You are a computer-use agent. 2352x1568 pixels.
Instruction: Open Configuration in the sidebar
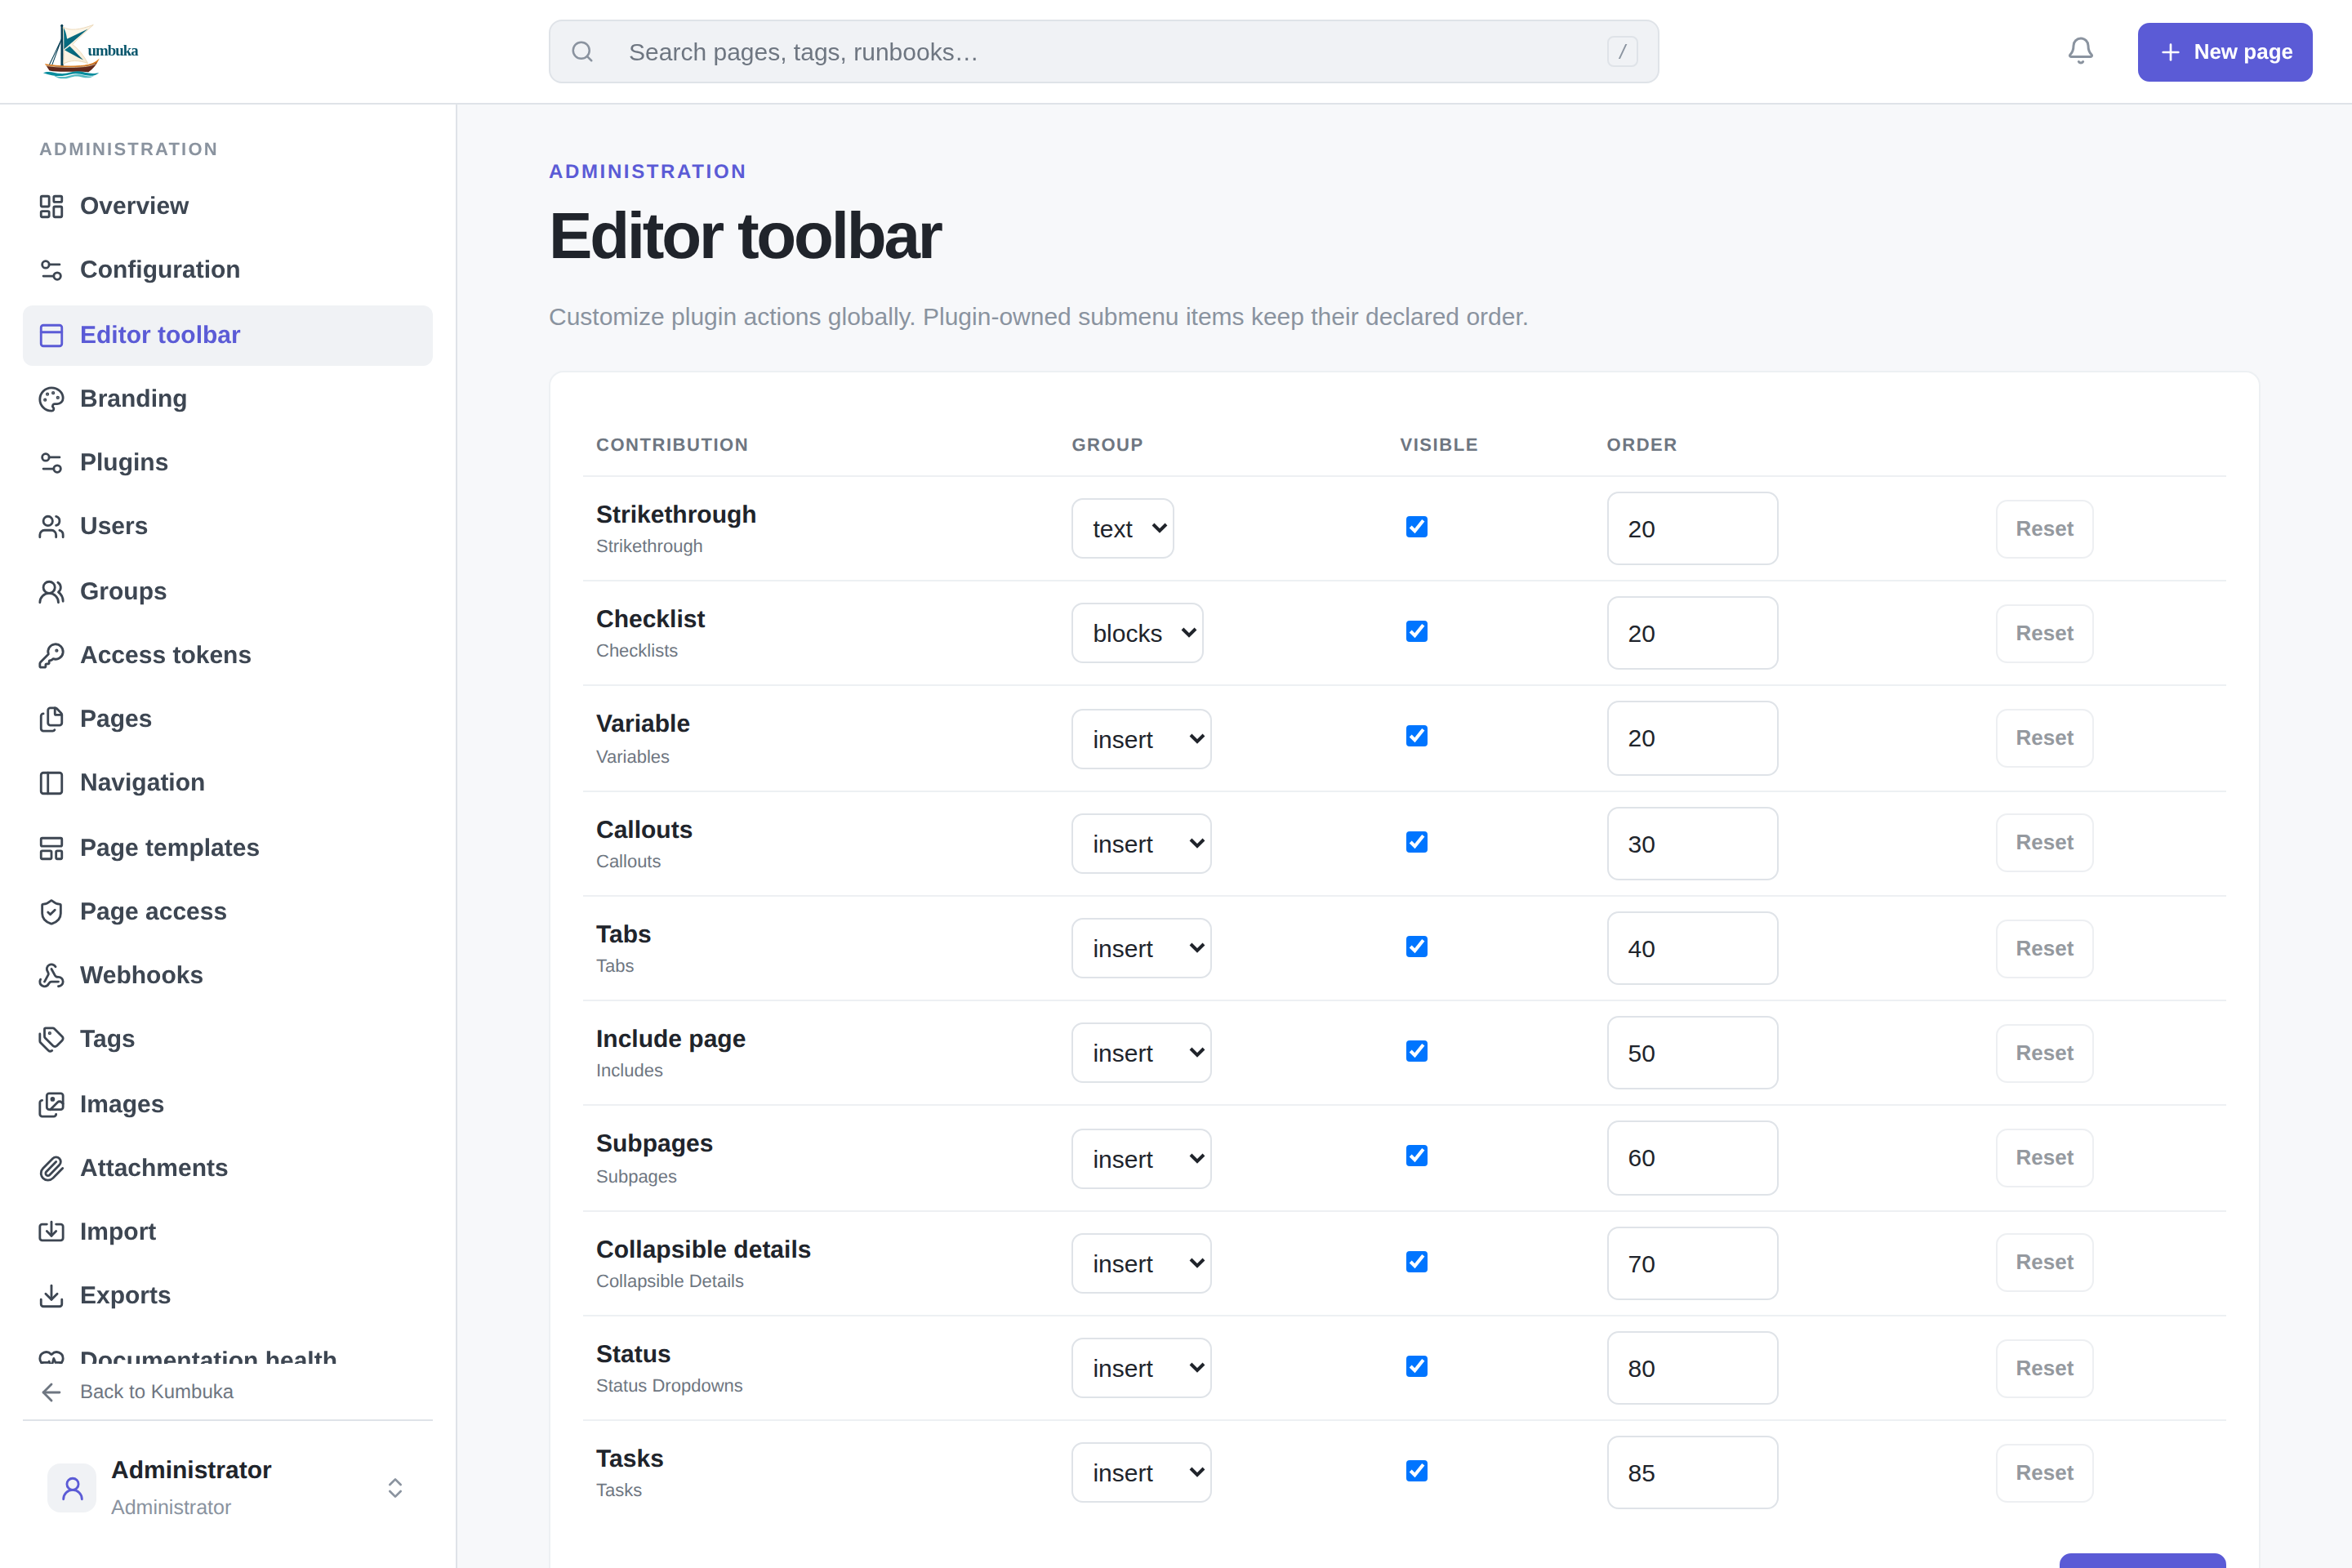227,270
